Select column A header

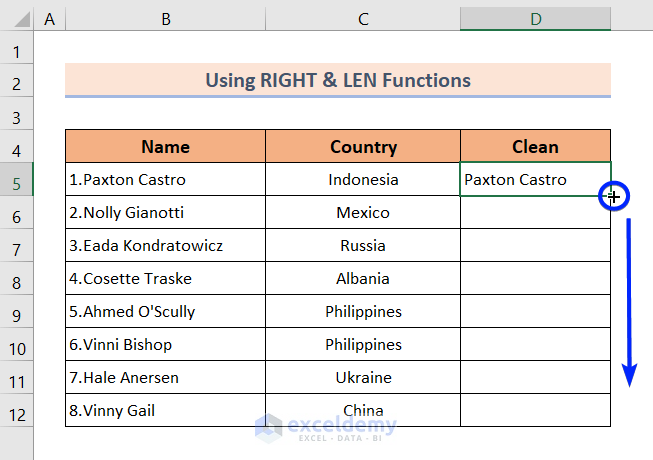pyautogui.click(x=50, y=18)
